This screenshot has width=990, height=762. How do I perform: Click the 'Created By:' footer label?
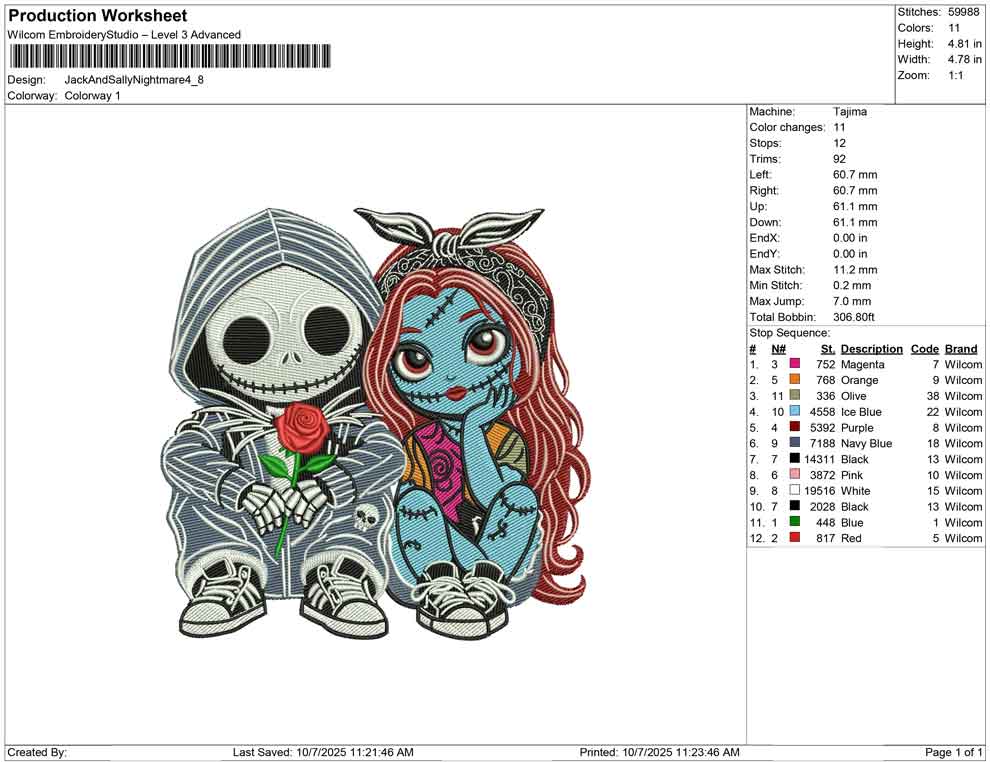pyautogui.click(x=37, y=752)
